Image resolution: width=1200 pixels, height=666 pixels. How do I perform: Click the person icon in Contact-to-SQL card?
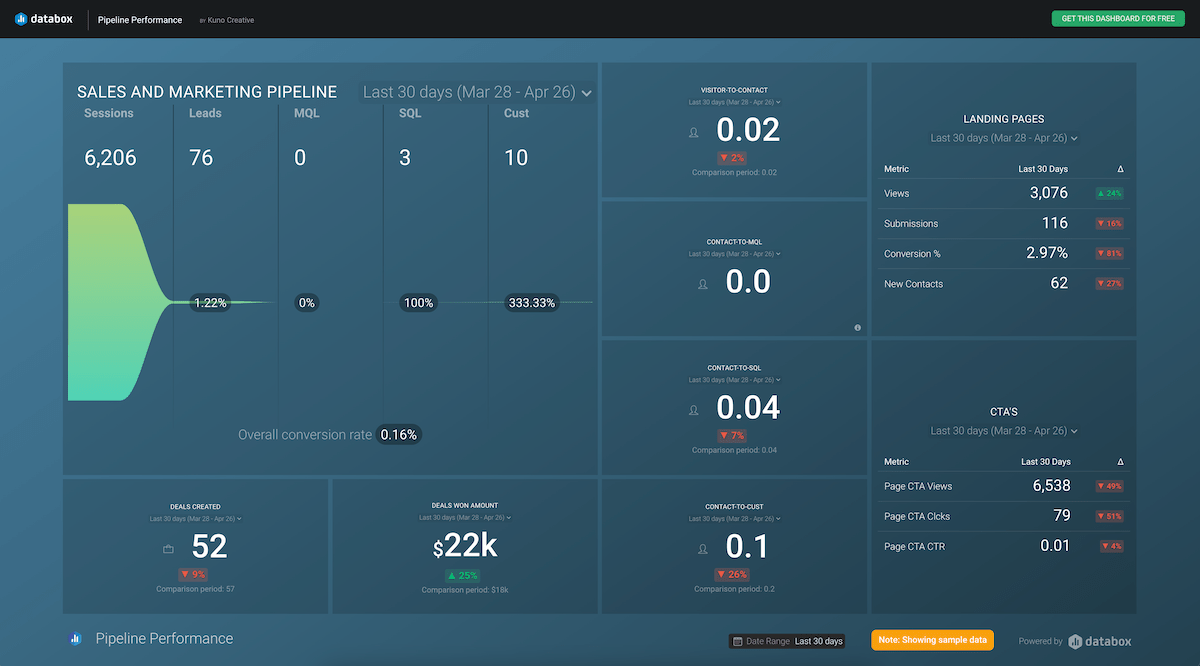(x=694, y=409)
